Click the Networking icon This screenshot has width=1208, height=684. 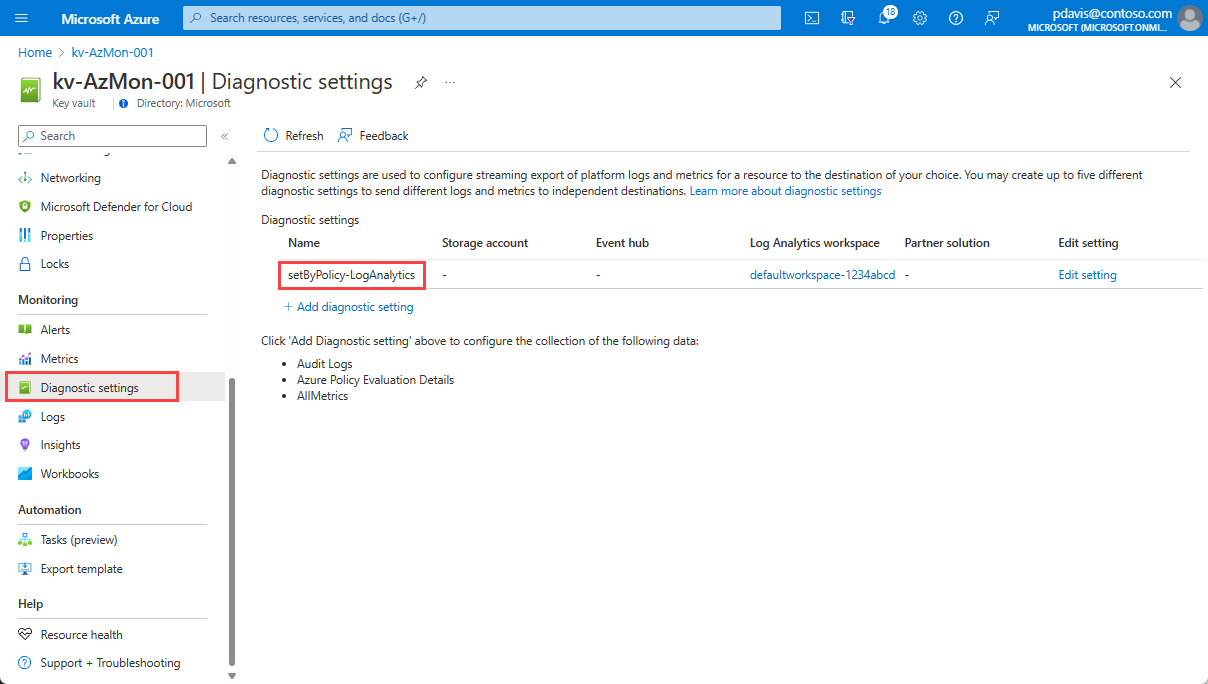[25, 178]
